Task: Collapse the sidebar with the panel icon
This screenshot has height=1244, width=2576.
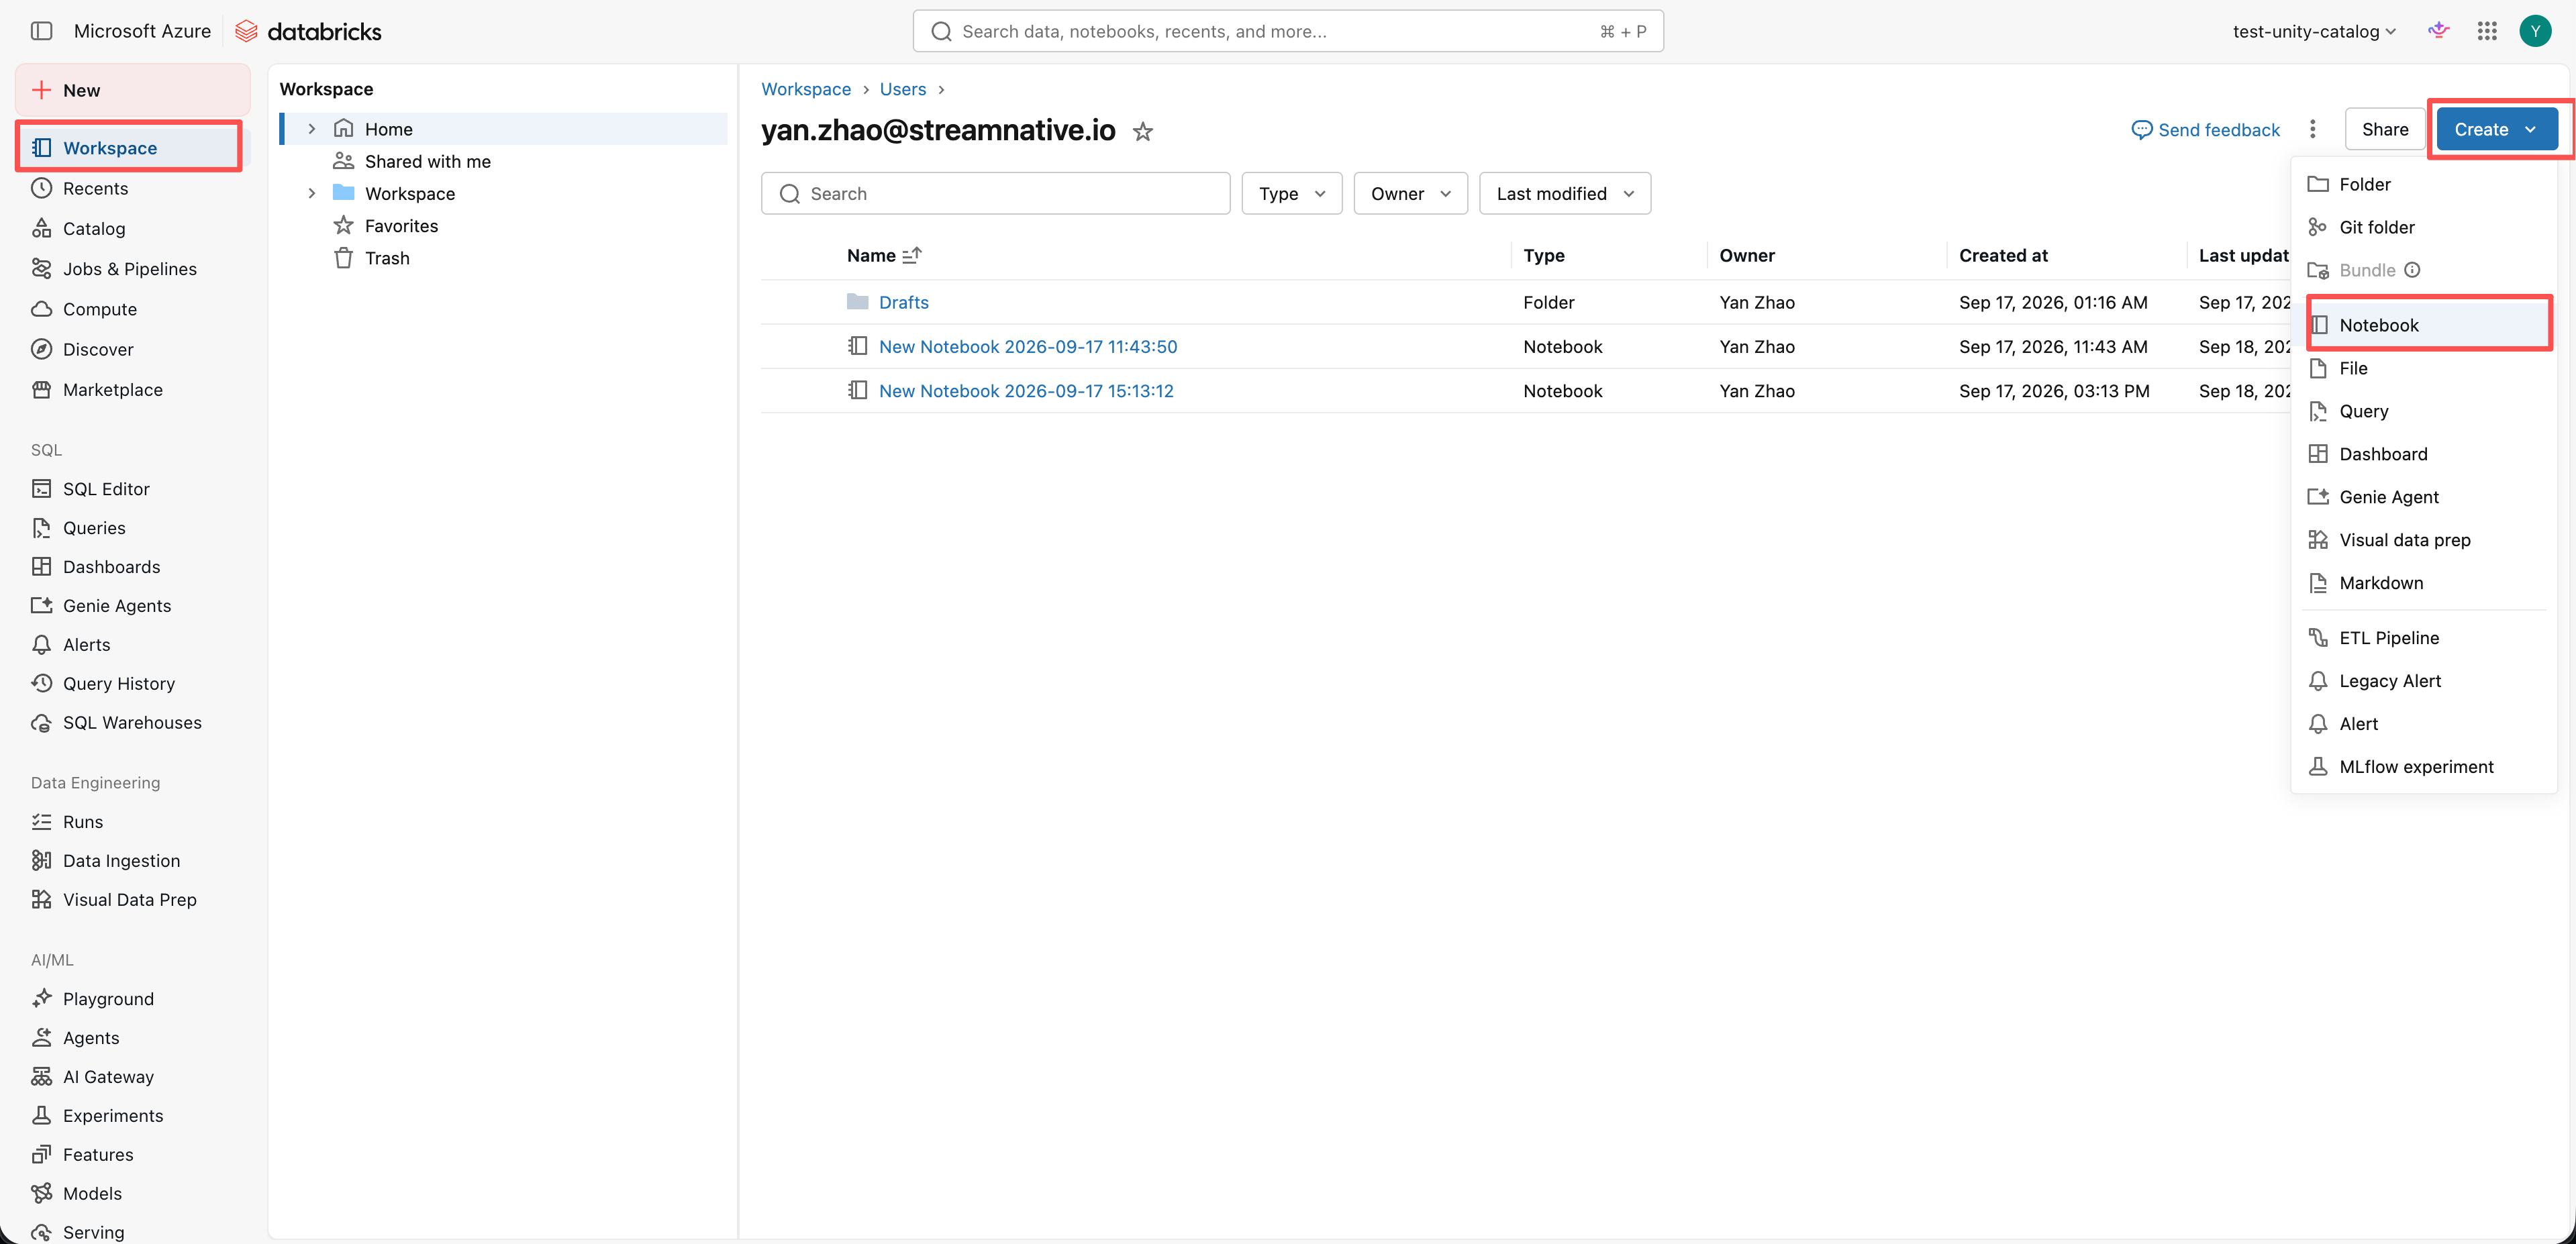Action: click(41, 31)
